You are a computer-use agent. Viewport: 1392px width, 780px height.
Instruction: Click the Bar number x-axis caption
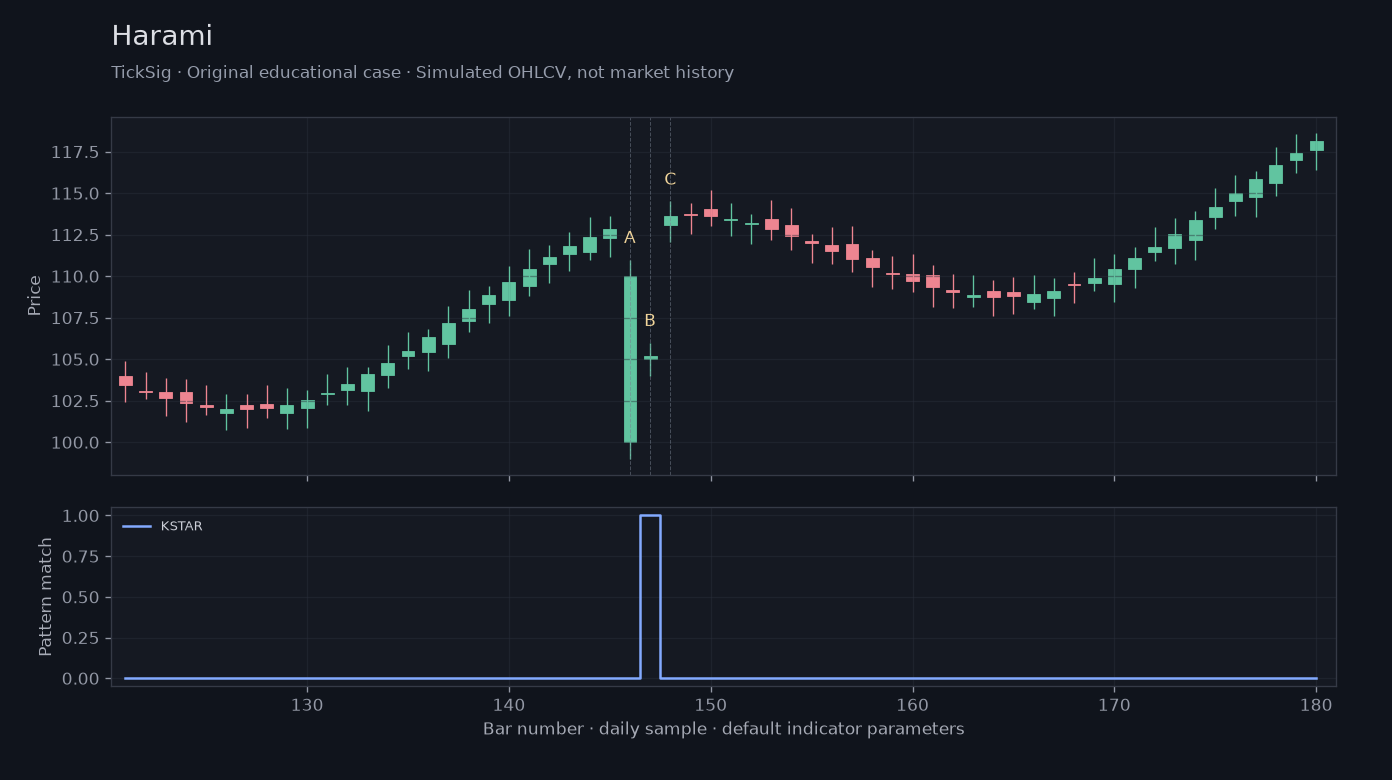724,729
